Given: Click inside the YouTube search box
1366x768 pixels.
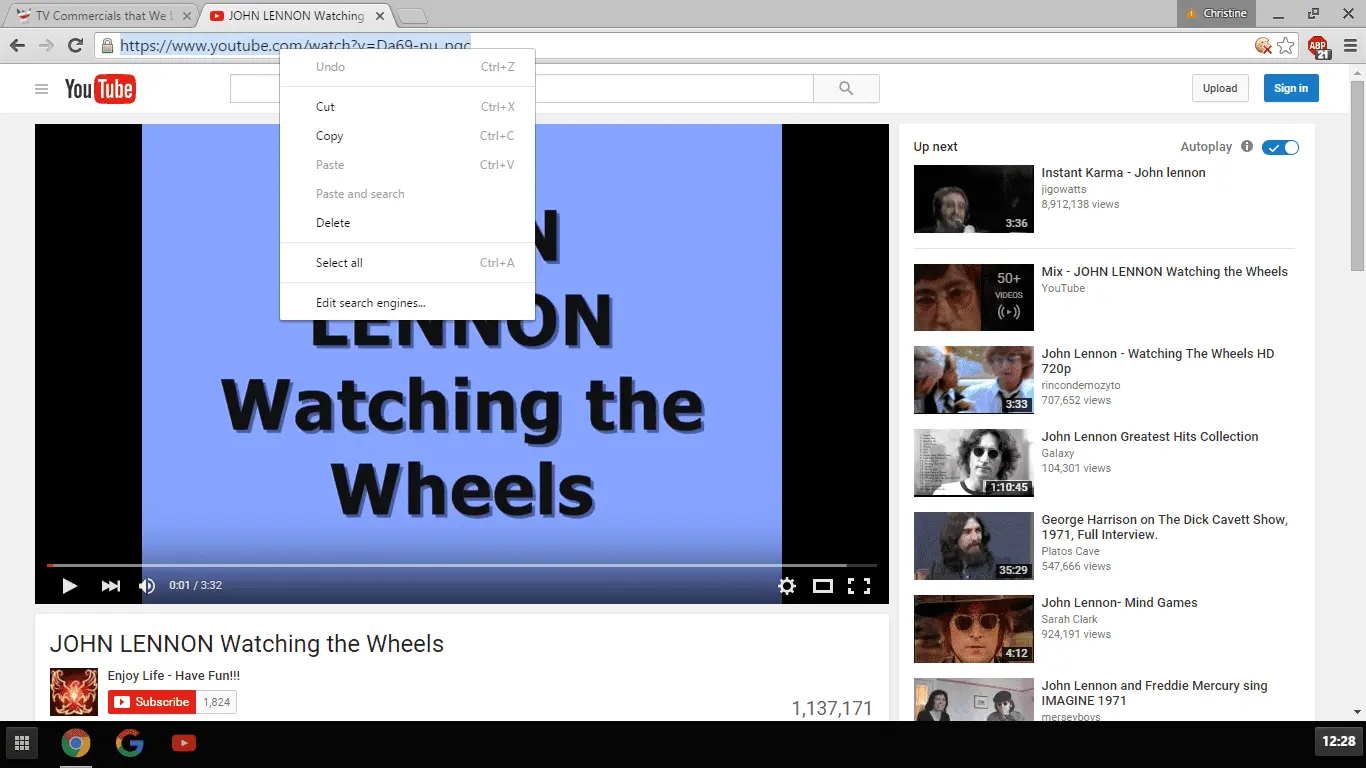Looking at the screenshot, I should [x=521, y=88].
